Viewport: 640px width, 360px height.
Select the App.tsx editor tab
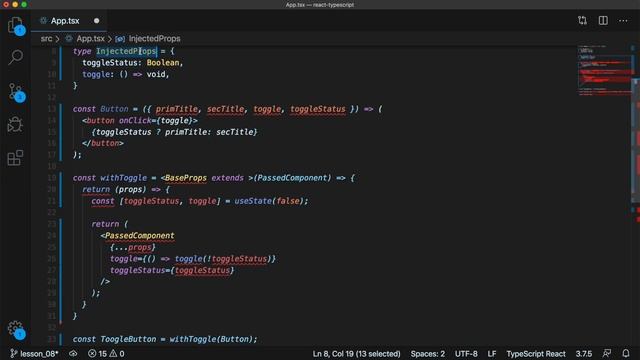pyautogui.click(x=69, y=21)
